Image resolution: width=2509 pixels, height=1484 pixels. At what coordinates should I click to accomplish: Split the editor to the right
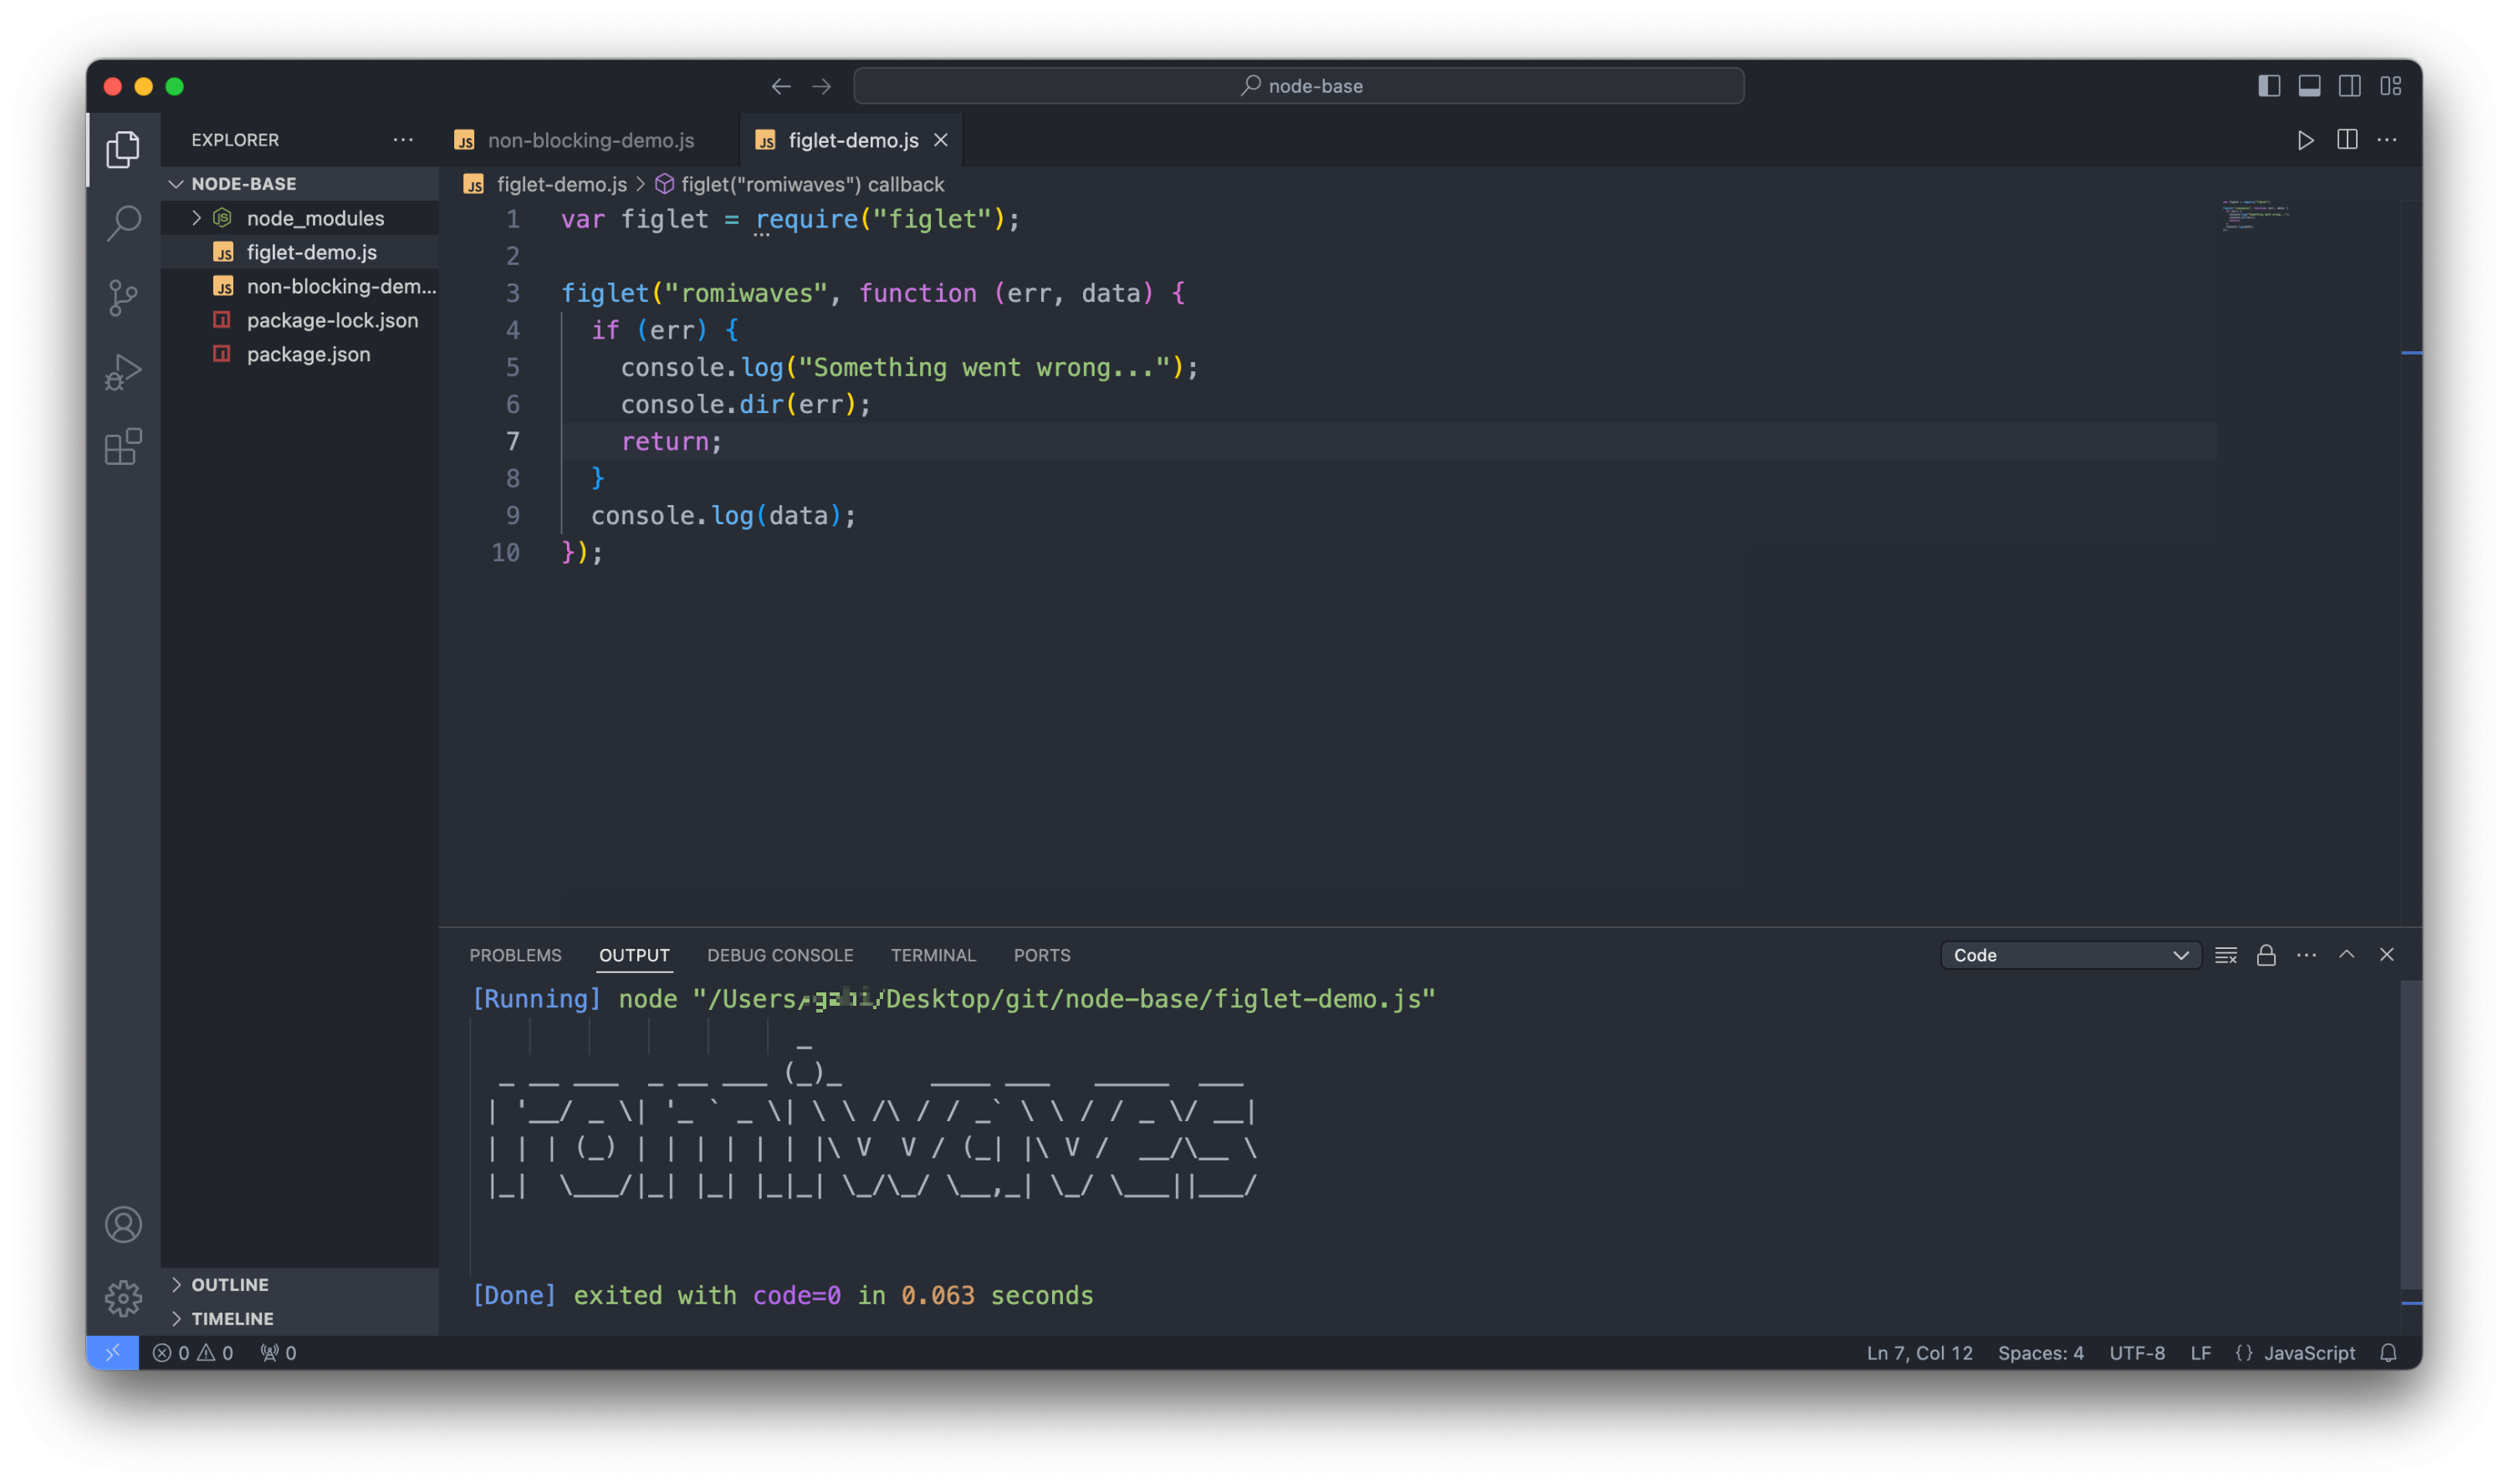pyautogui.click(x=2346, y=140)
